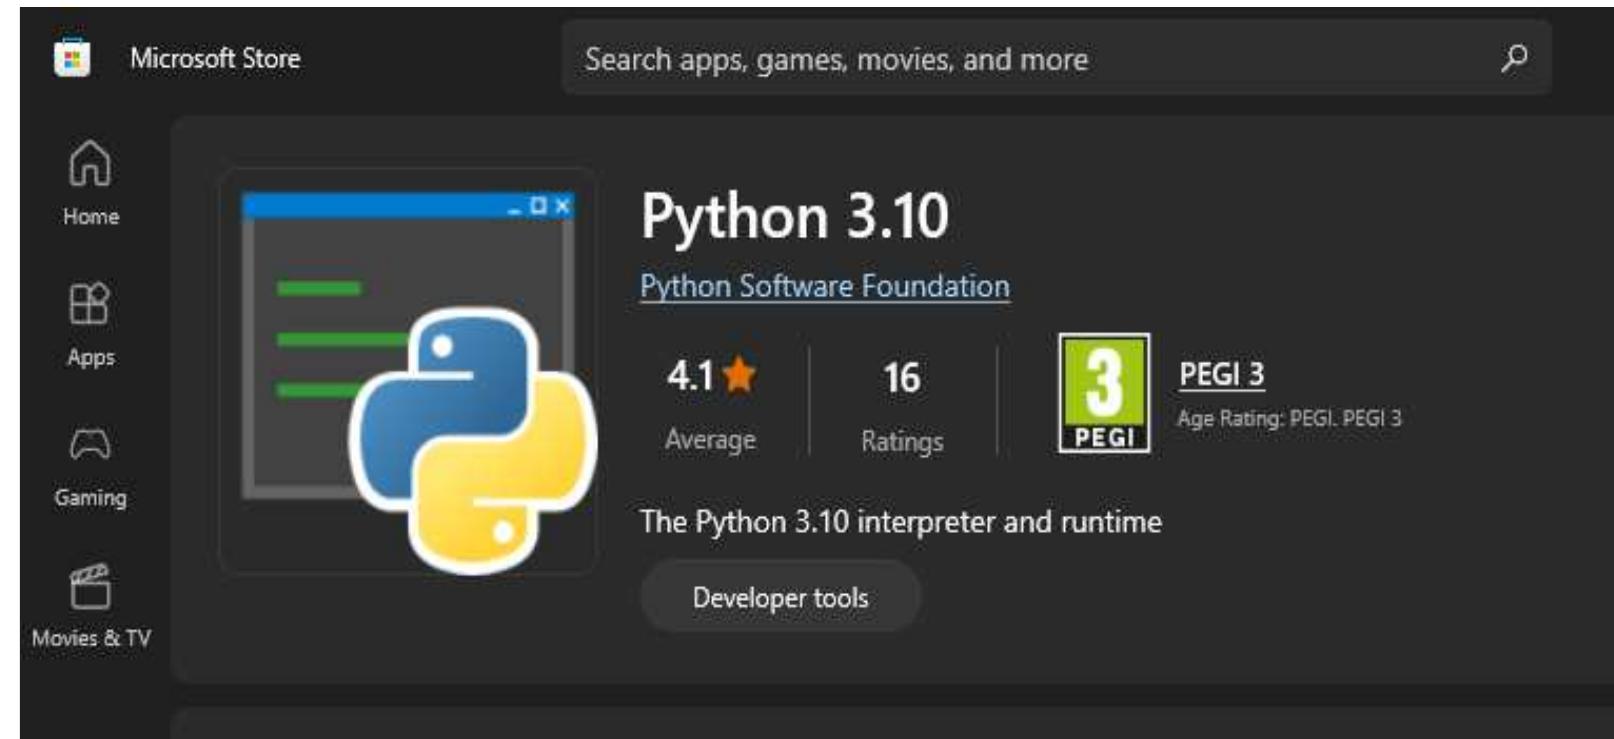1614x739 pixels.
Task: Click the 4.1 Average rating score
Action: pyautogui.click(x=691, y=377)
